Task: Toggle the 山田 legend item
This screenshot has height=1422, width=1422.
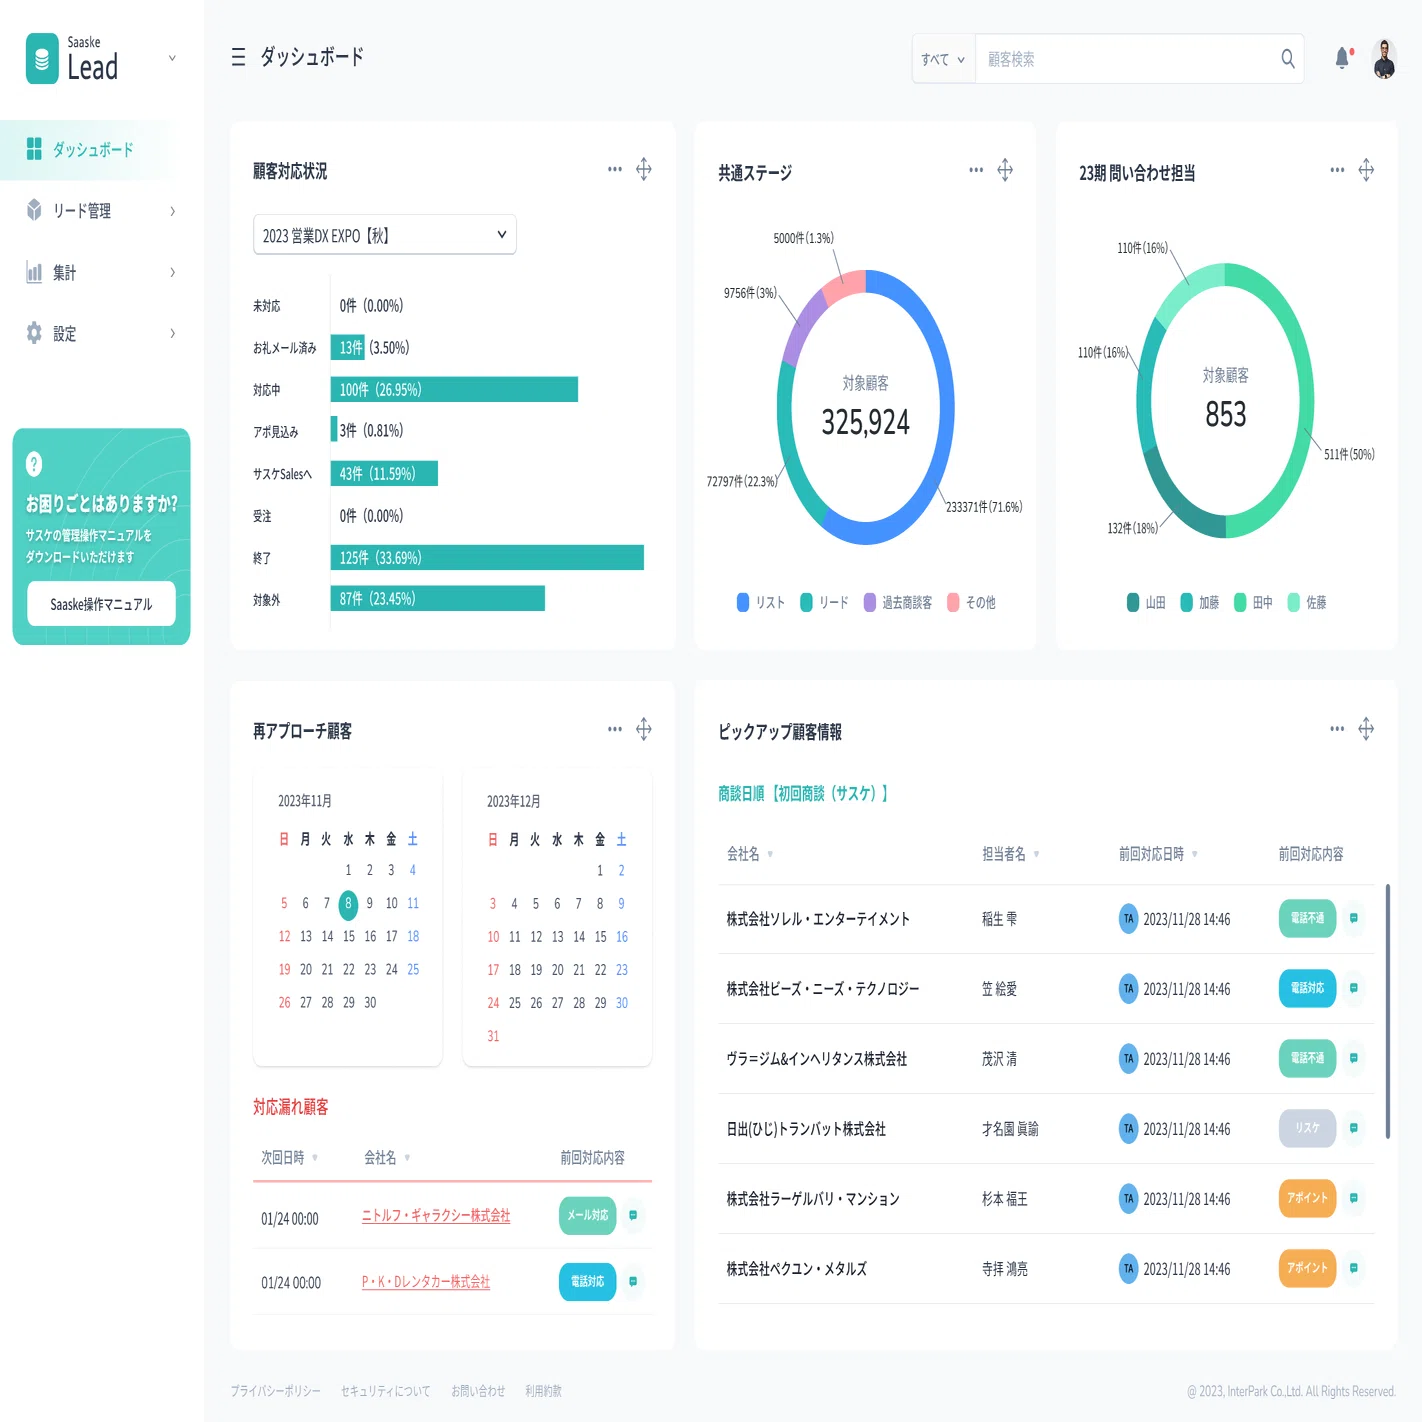Action: (x=1146, y=602)
